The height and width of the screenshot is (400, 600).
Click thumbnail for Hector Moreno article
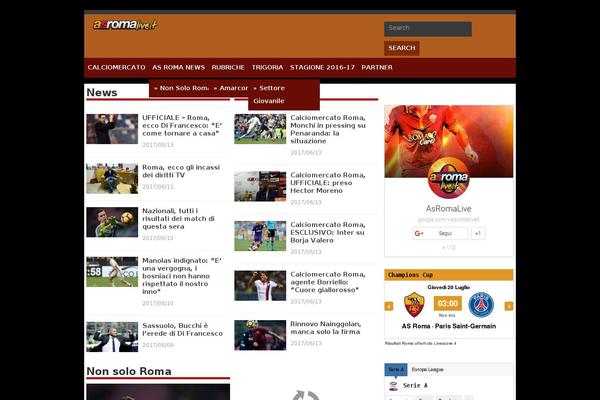[260, 186]
